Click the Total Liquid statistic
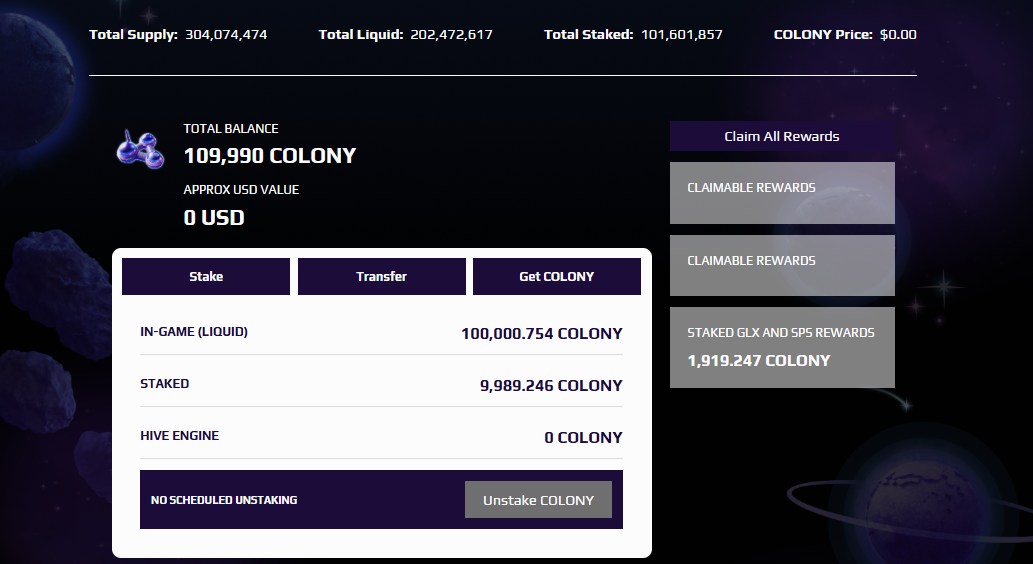 (406, 34)
